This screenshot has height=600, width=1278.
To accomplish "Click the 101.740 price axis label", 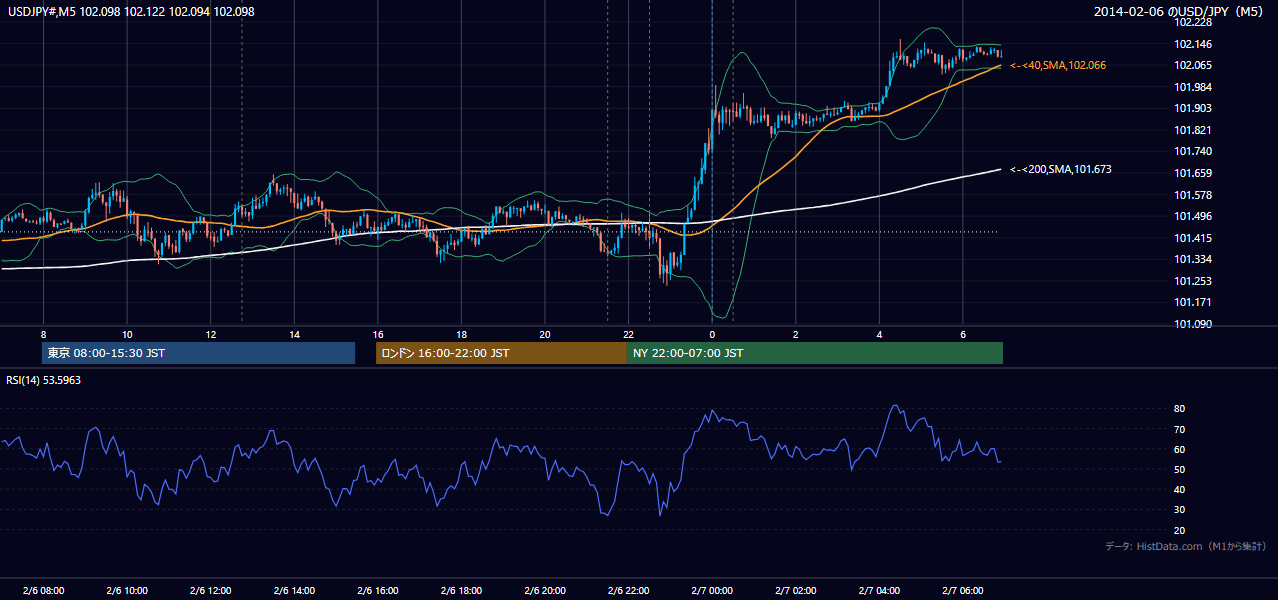I will coord(1193,152).
